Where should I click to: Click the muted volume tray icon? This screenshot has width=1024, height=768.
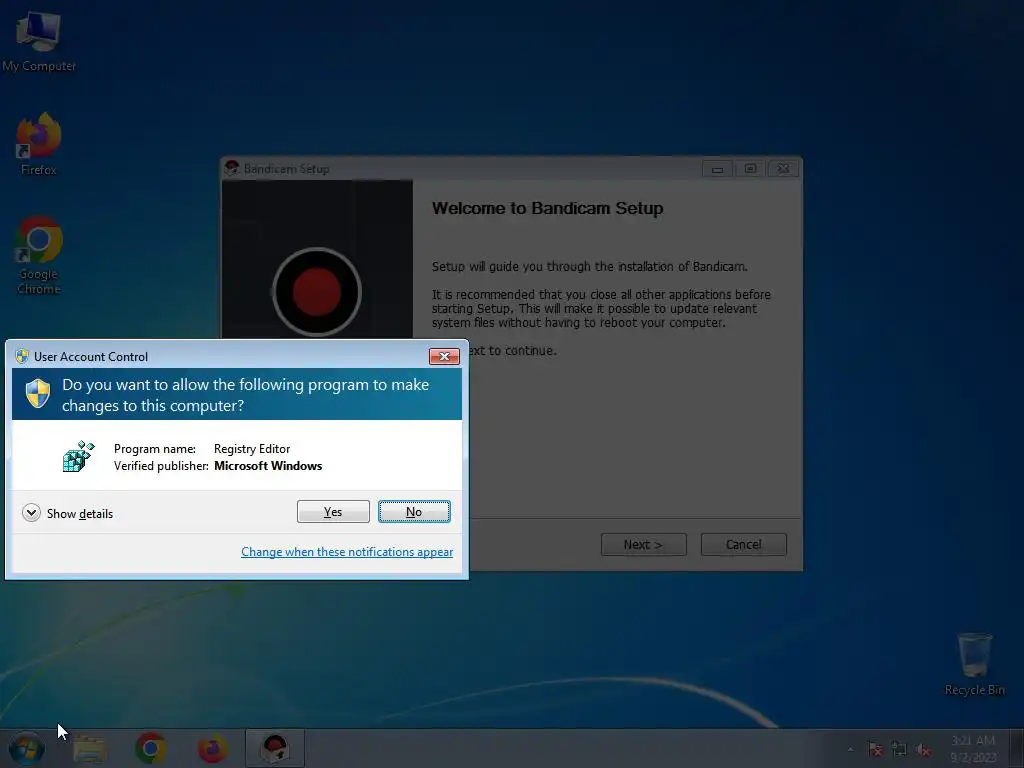pos(923,749)
